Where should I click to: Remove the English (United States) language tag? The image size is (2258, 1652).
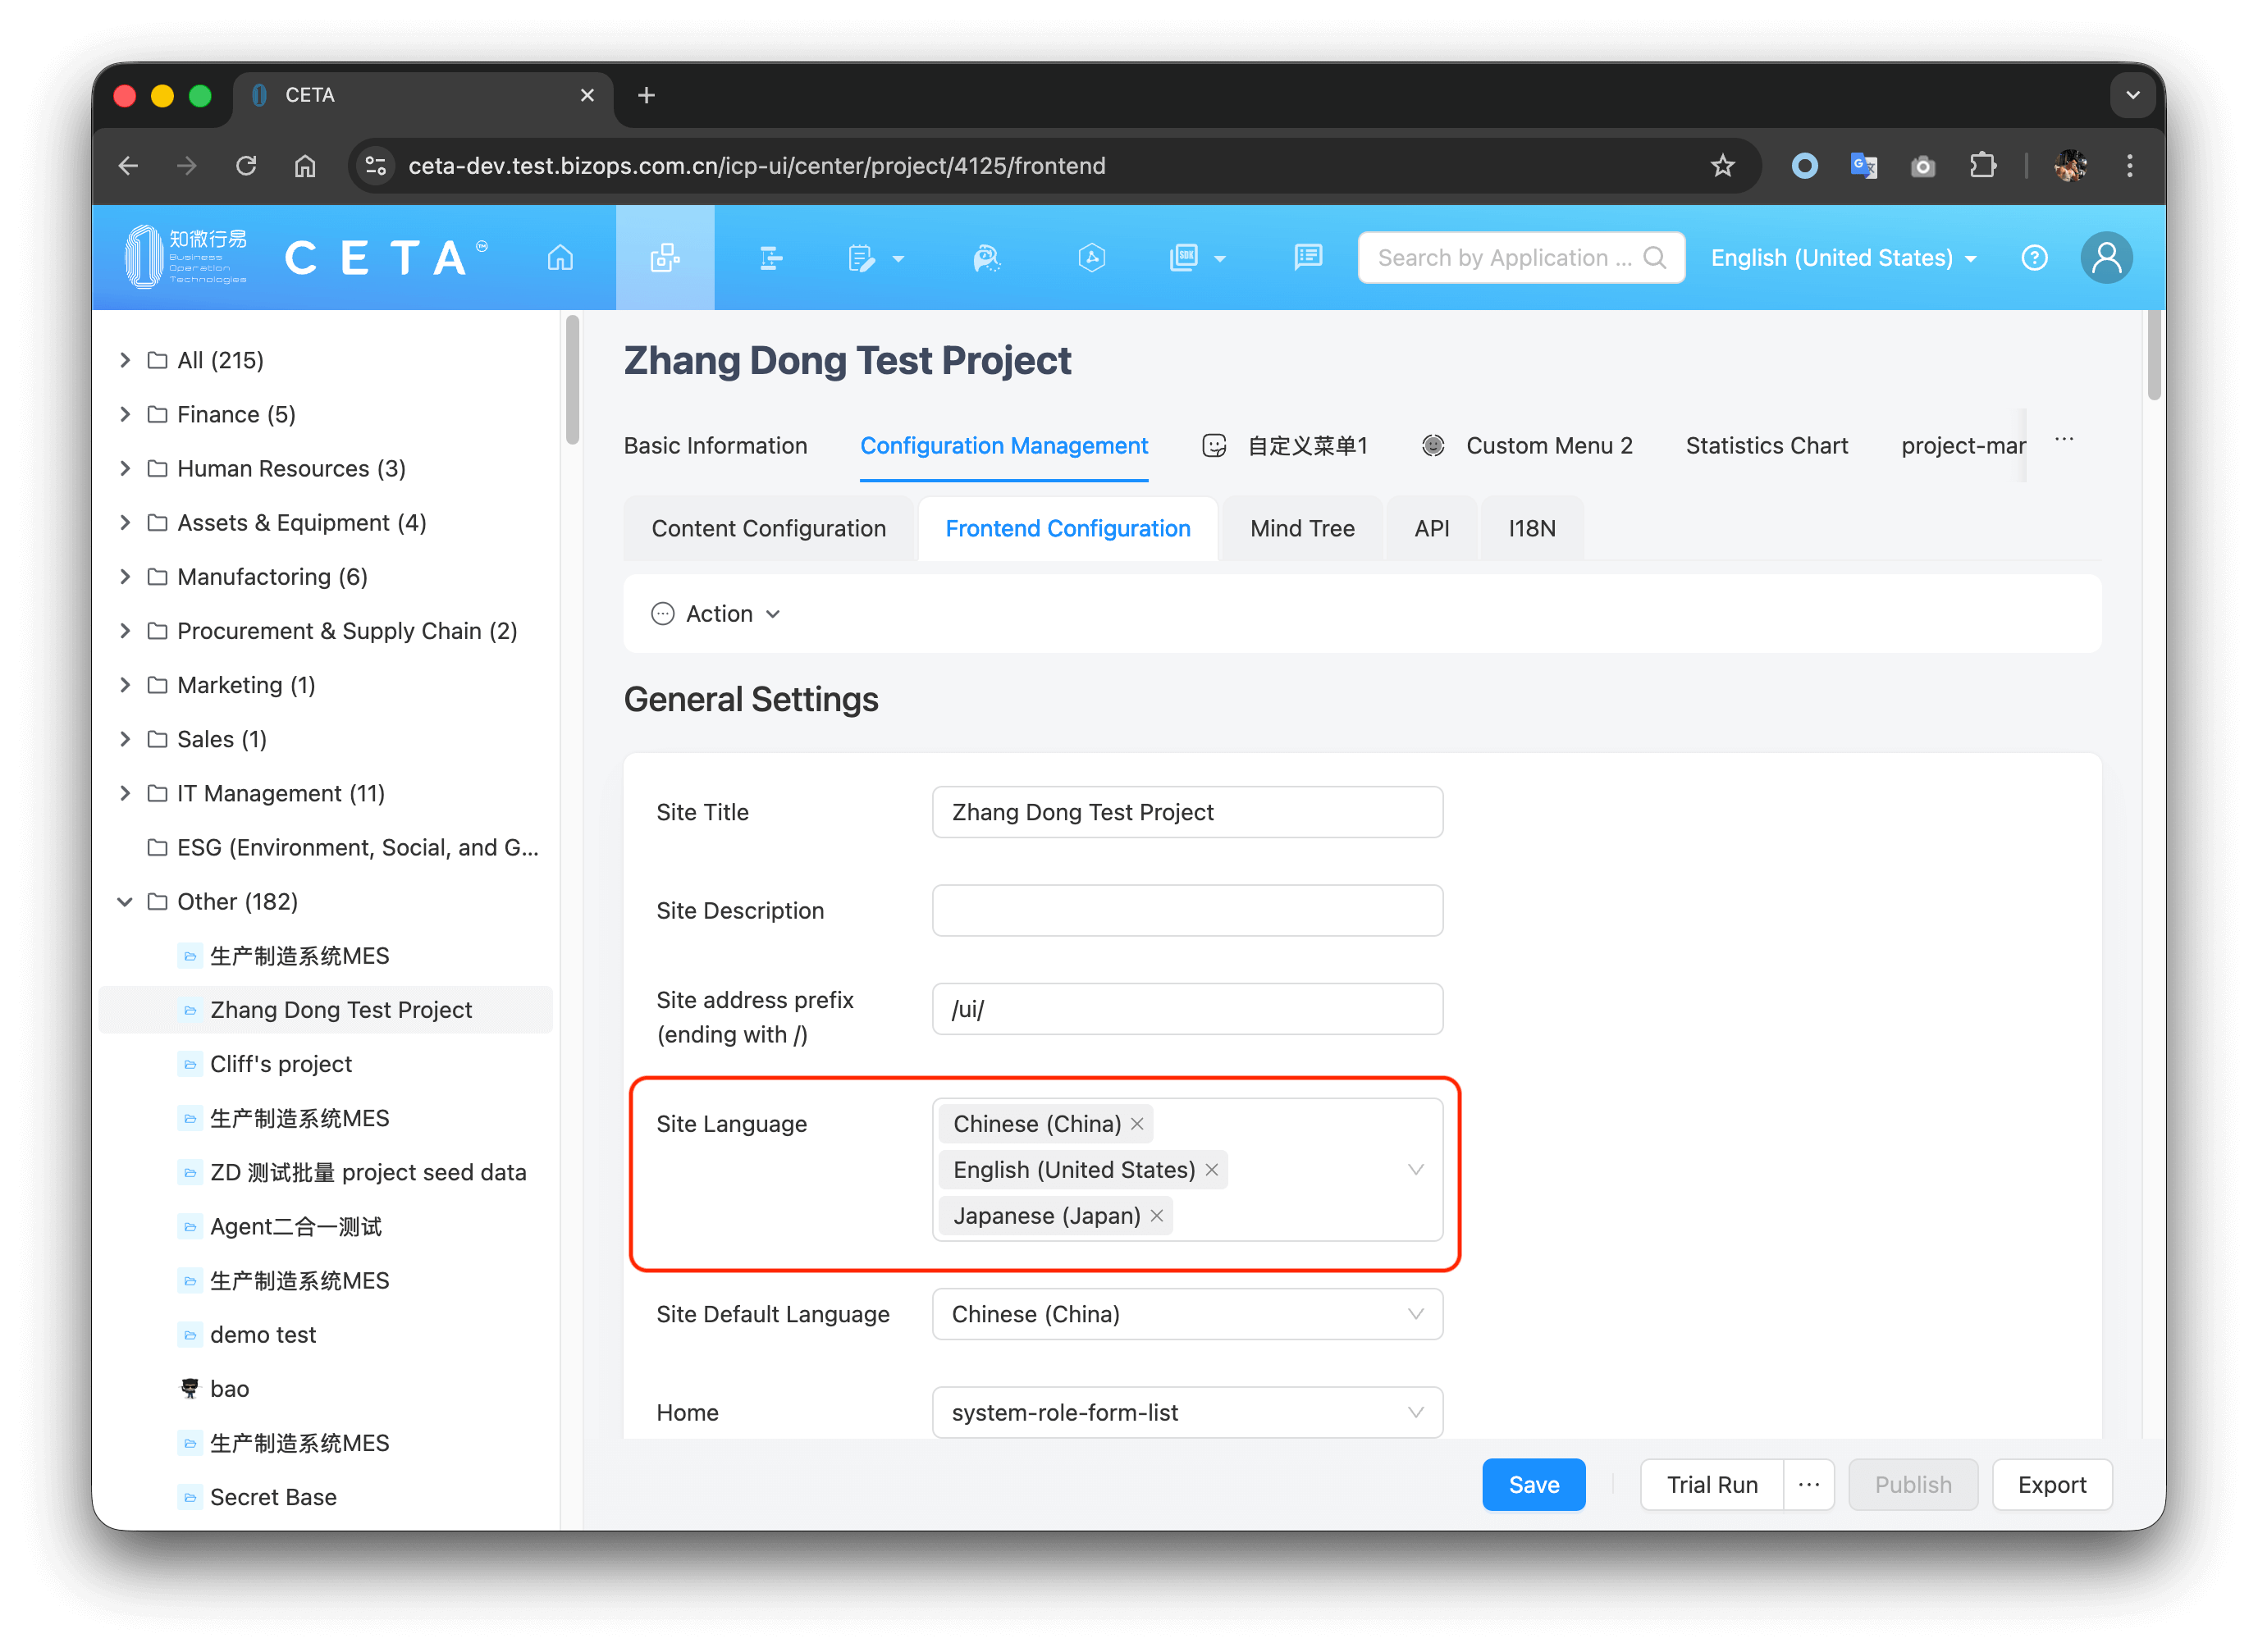(x=1211, y=1170)
